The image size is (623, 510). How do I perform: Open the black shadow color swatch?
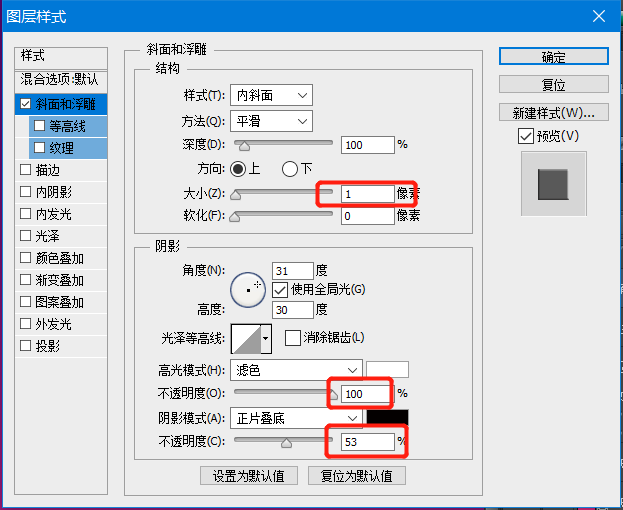(x=387, y=417)
